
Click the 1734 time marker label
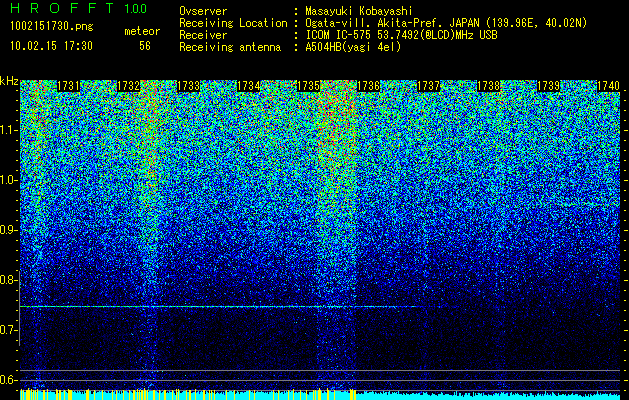tap(248, 86)
